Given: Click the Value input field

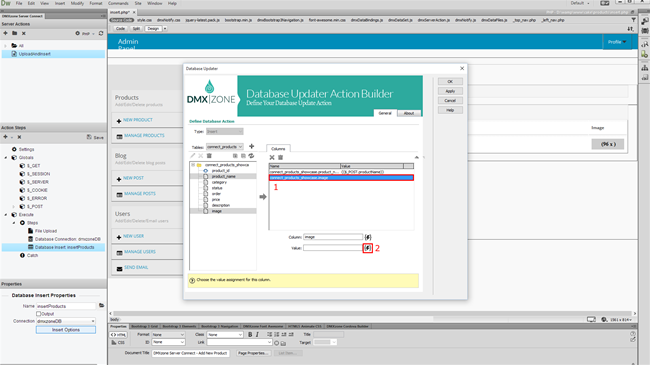Looking at the screenshot, I should (333, 248).
